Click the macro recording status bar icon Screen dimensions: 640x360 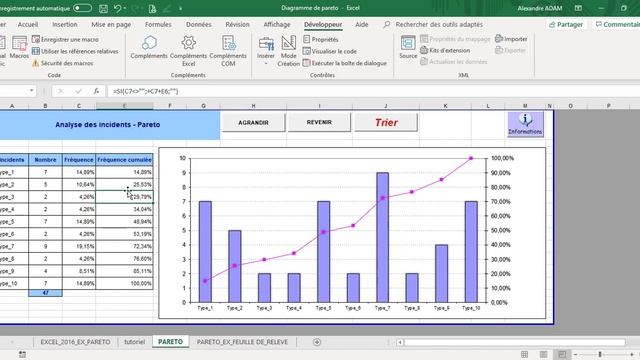[22, 355]
